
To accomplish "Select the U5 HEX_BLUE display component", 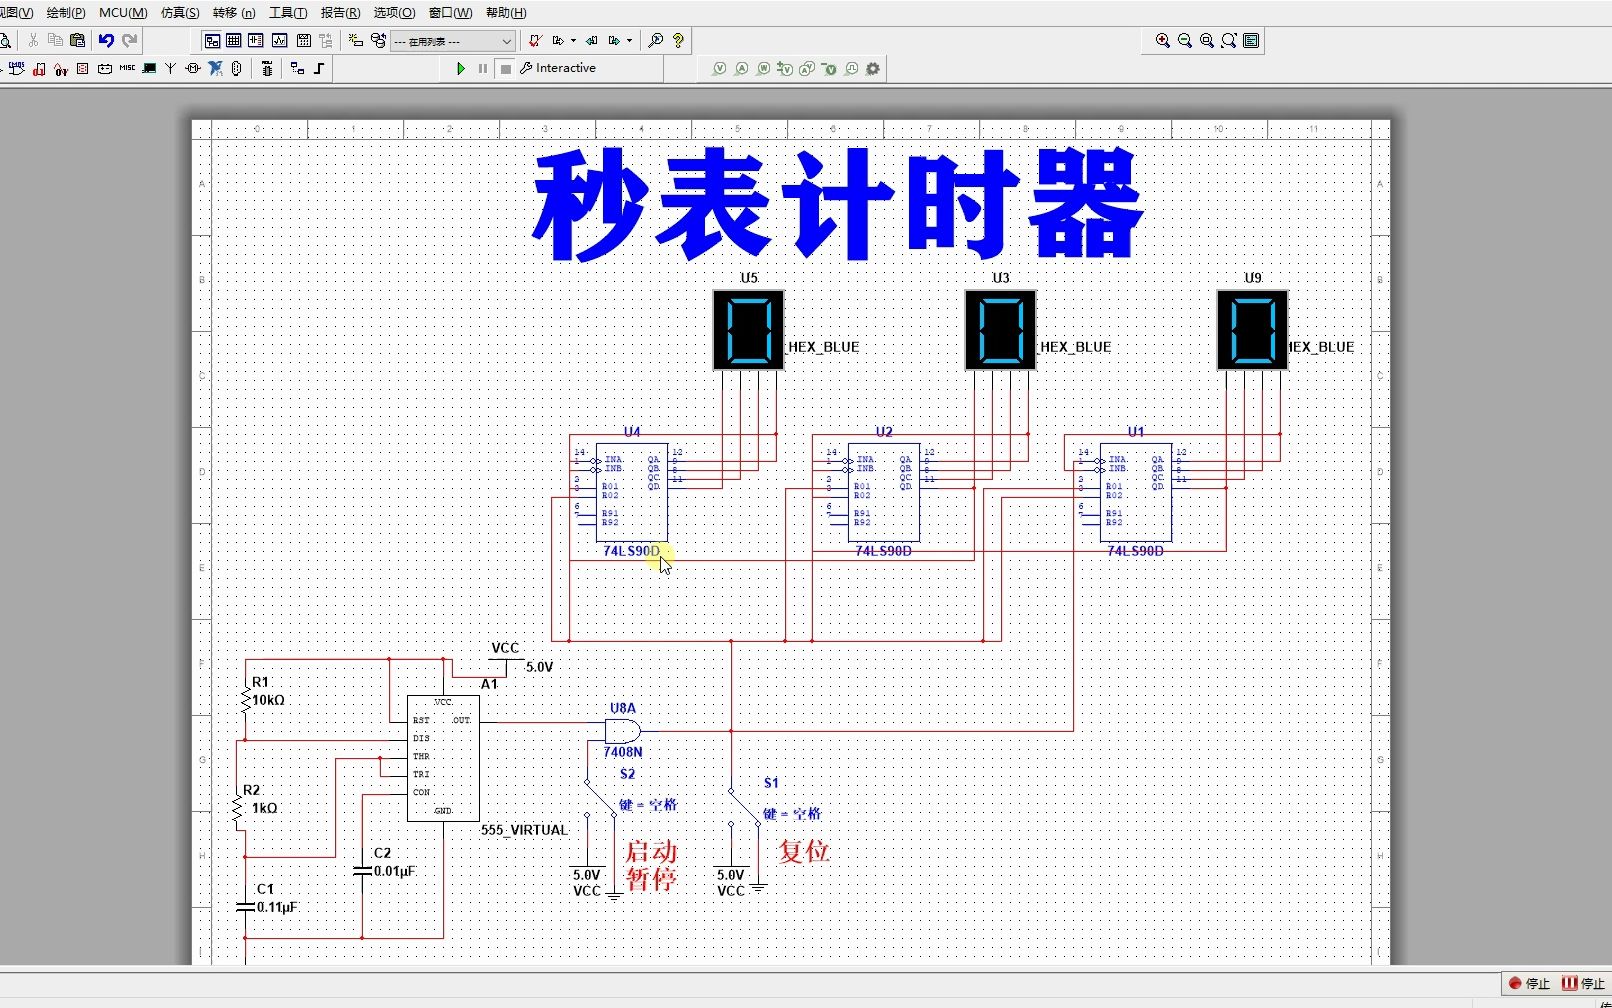I will coord(748,328).
